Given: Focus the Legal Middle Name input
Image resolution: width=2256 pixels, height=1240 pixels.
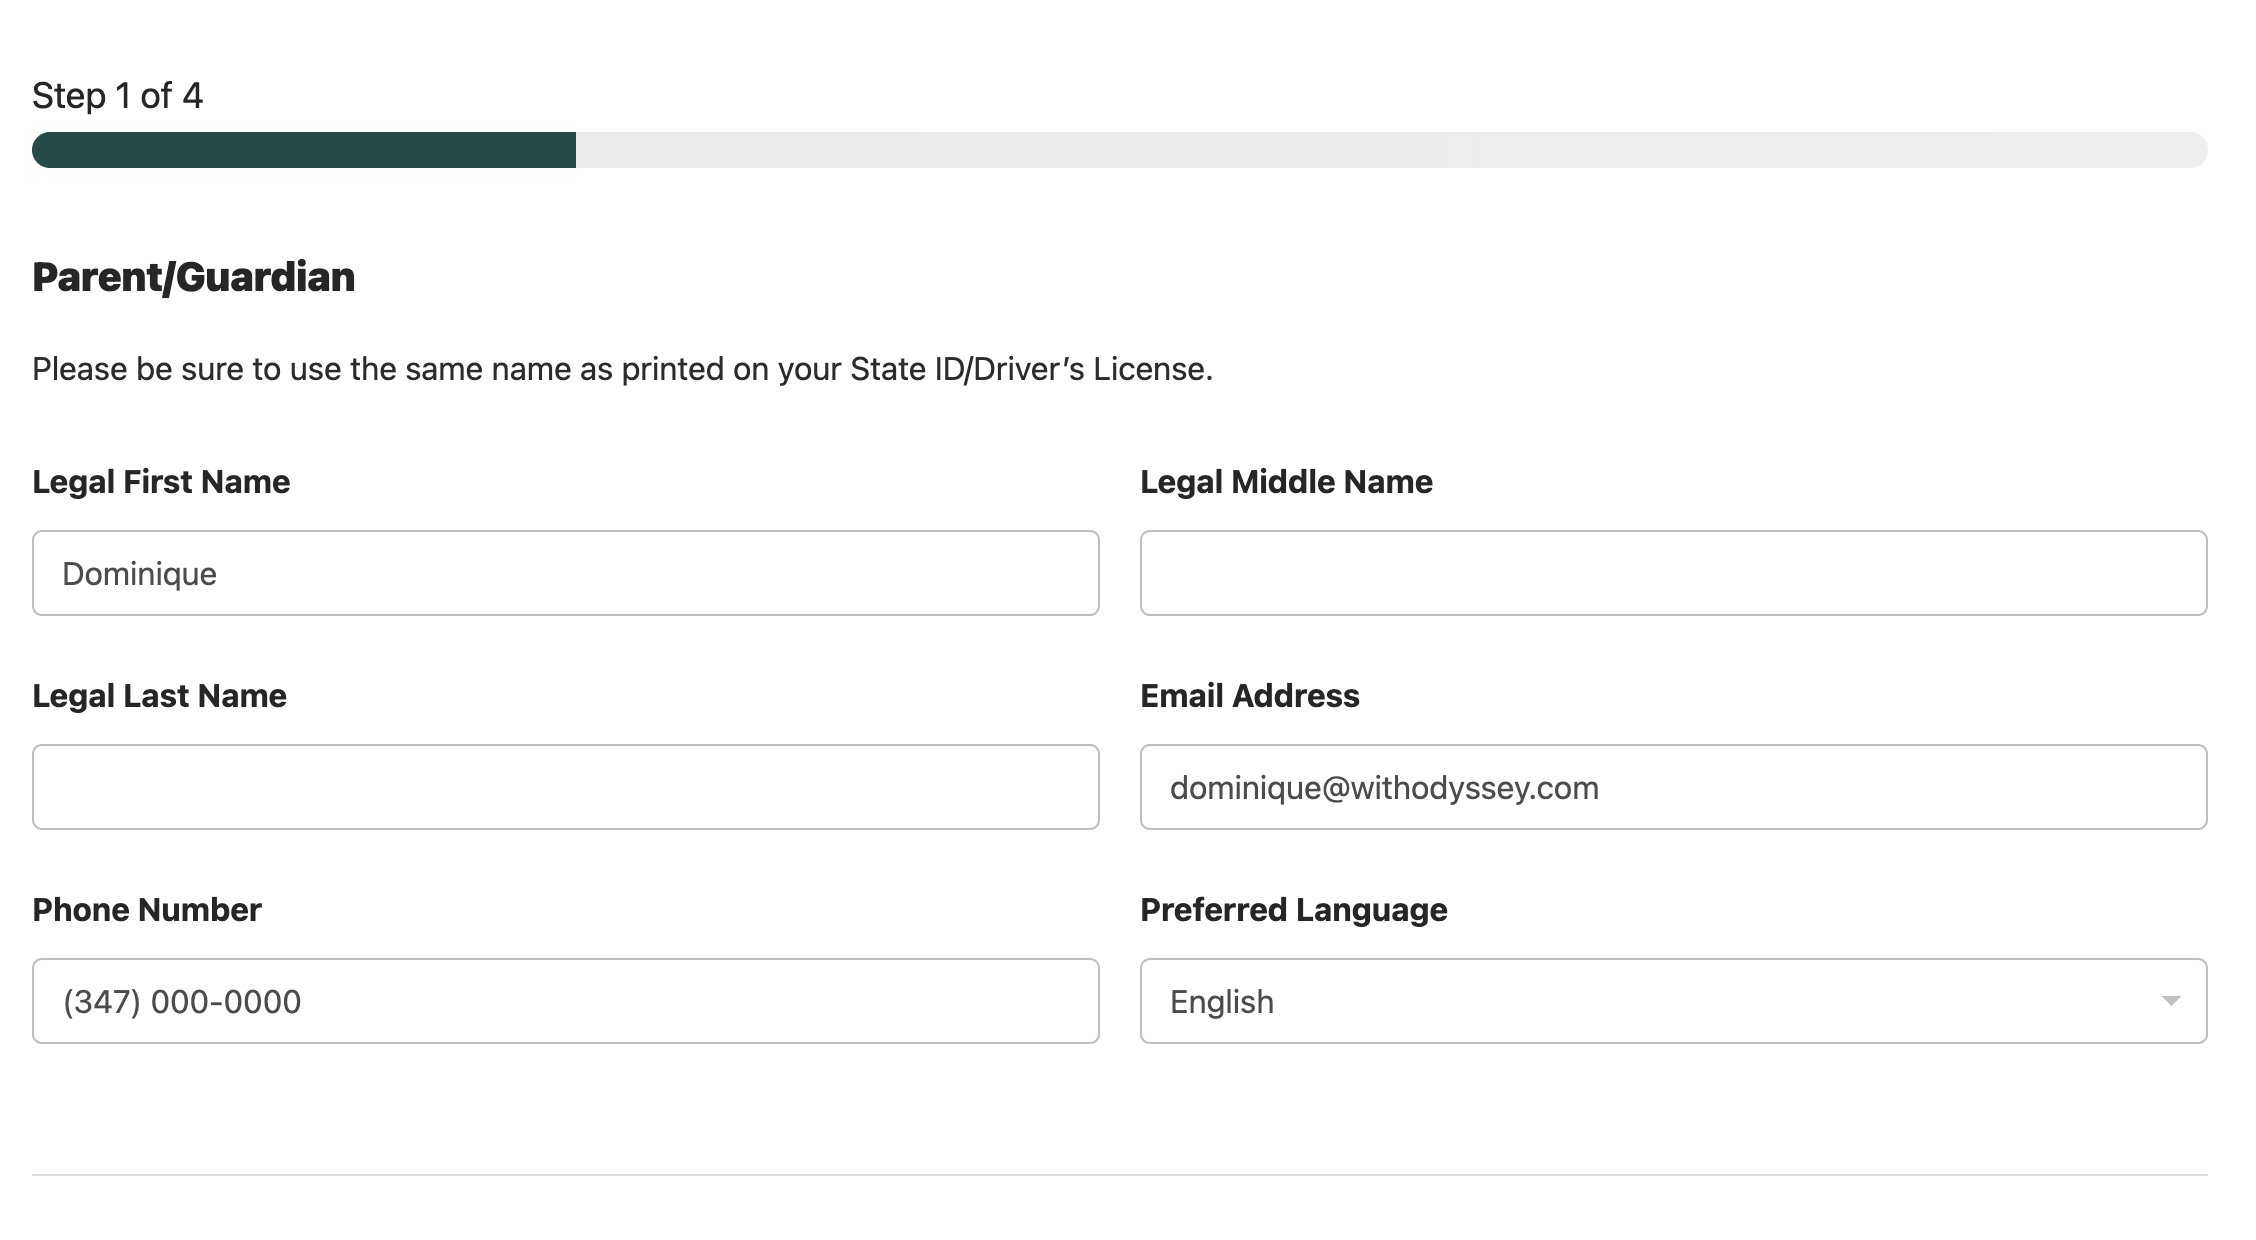Looking at the screenshot, I should (1674, 573).
